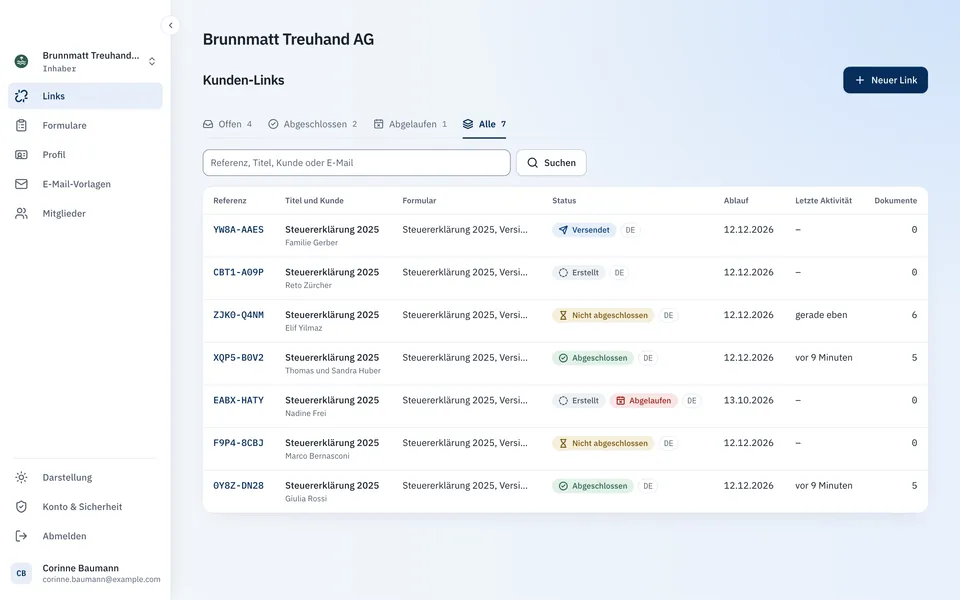Click the Formular column header
This screenshot has width=960, height=600.
pos(419,201)
